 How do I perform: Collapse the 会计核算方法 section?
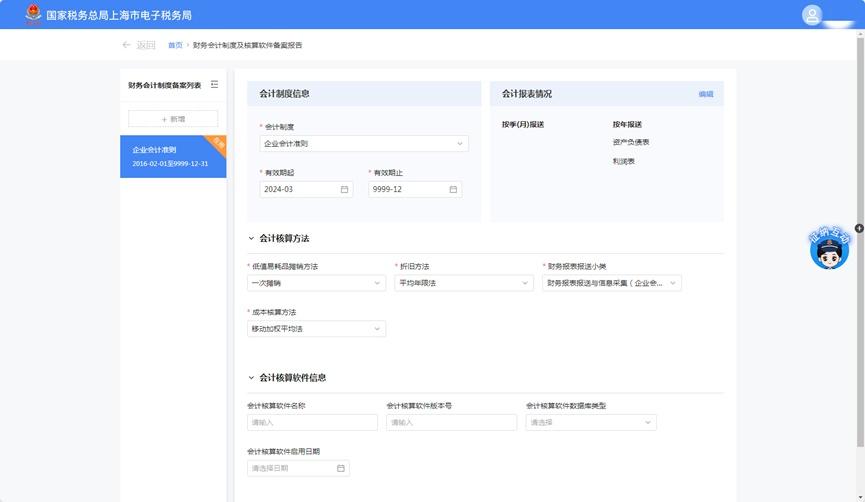(251, 238)
